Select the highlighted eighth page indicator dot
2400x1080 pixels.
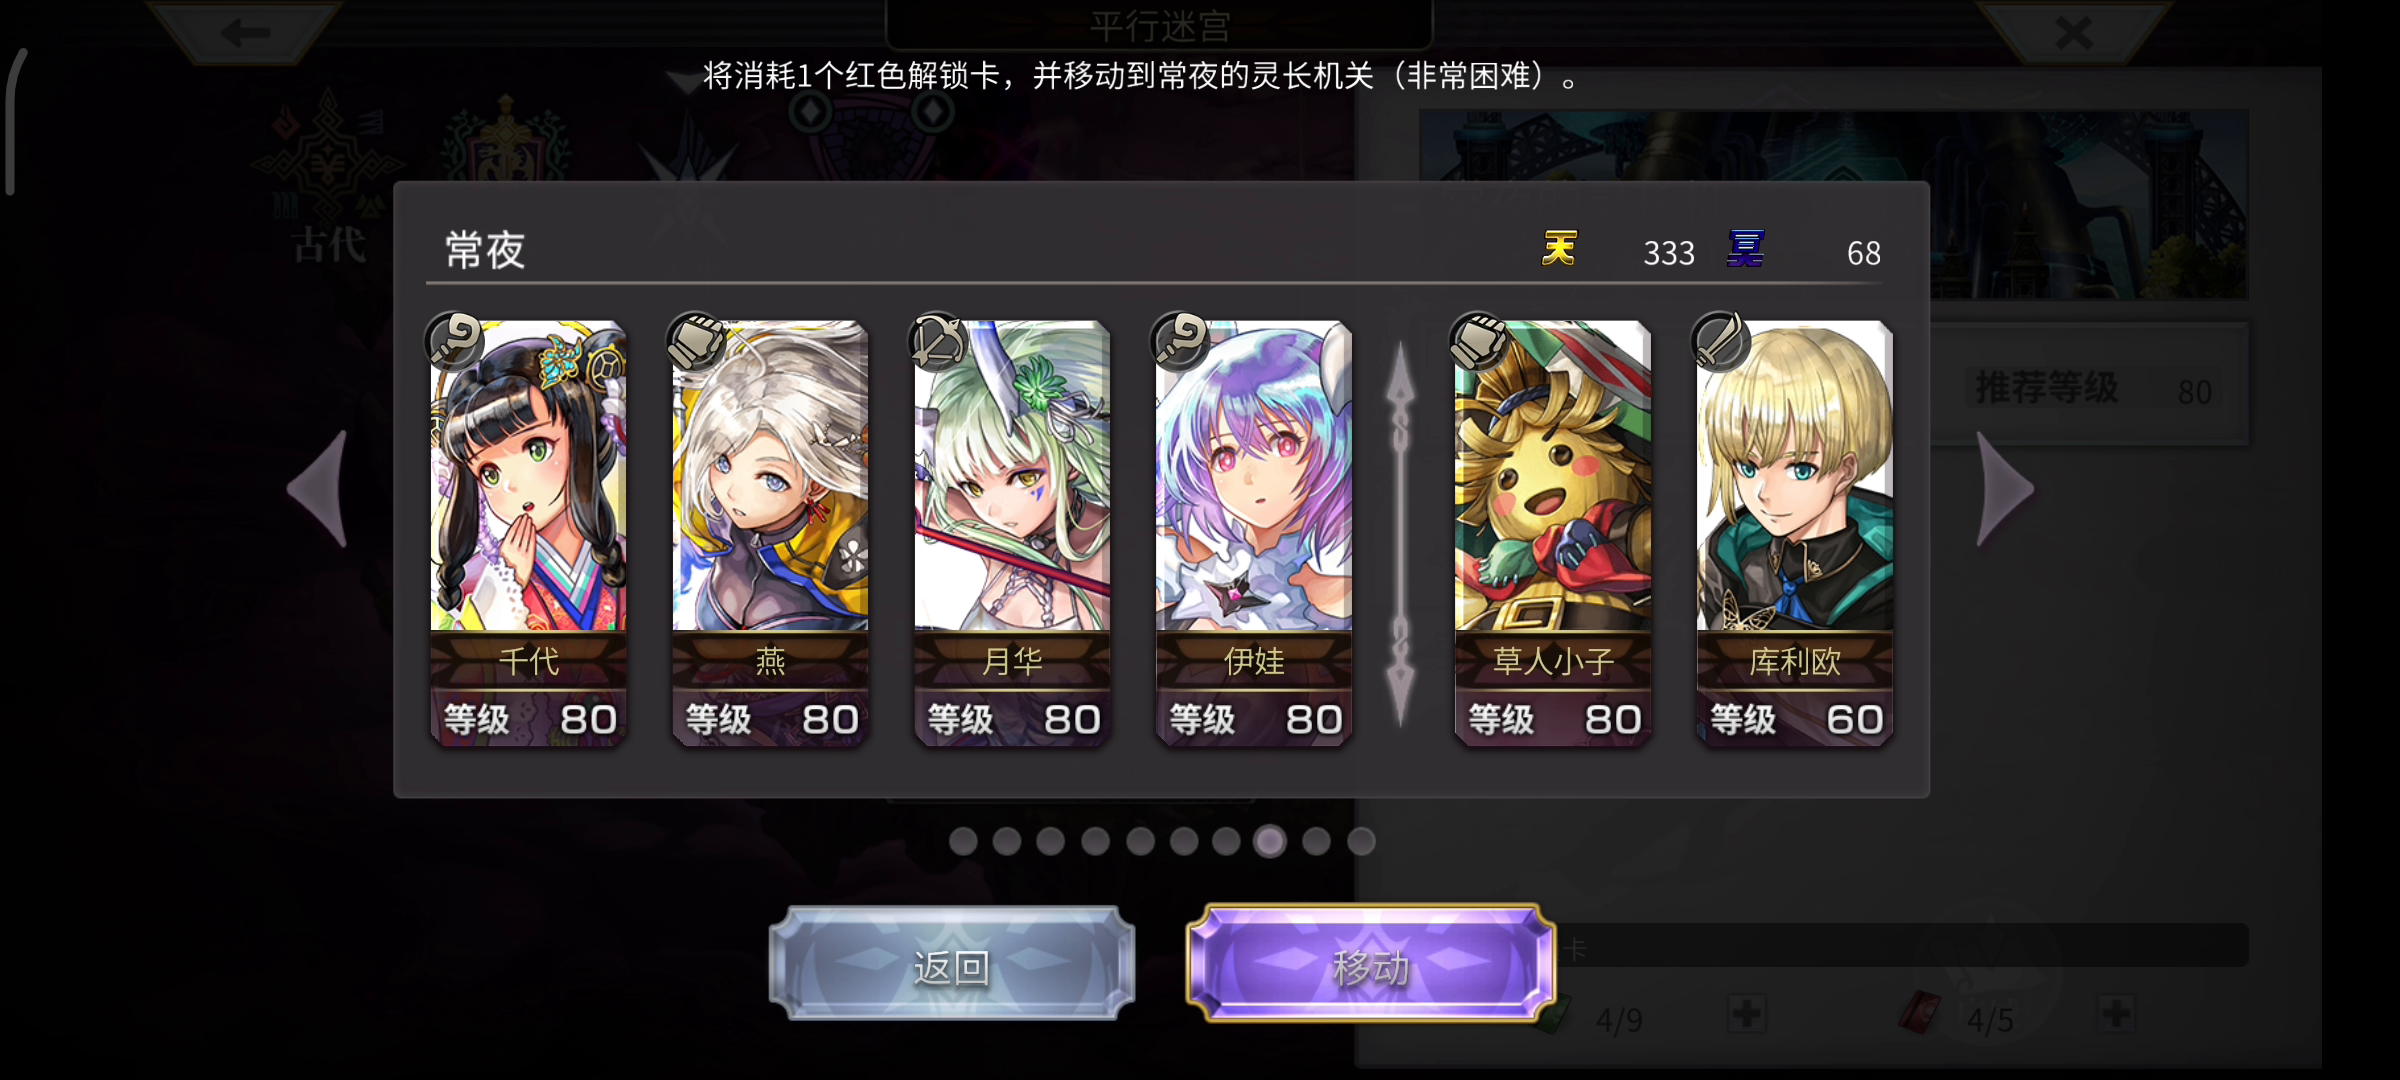pos(1270,841)
